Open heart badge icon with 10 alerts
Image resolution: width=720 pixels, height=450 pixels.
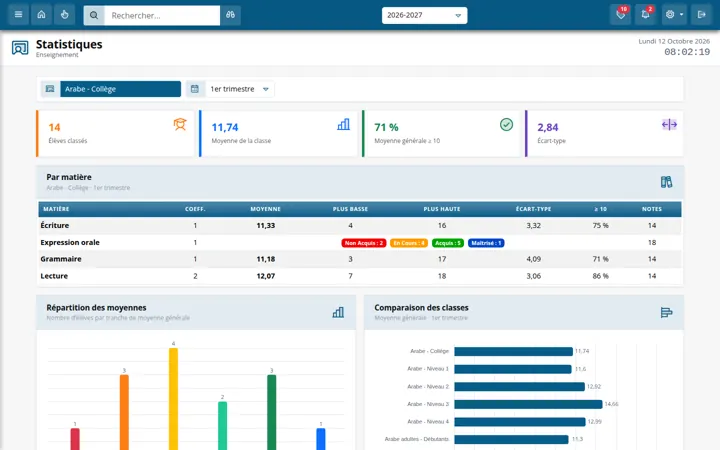[621, 15]
